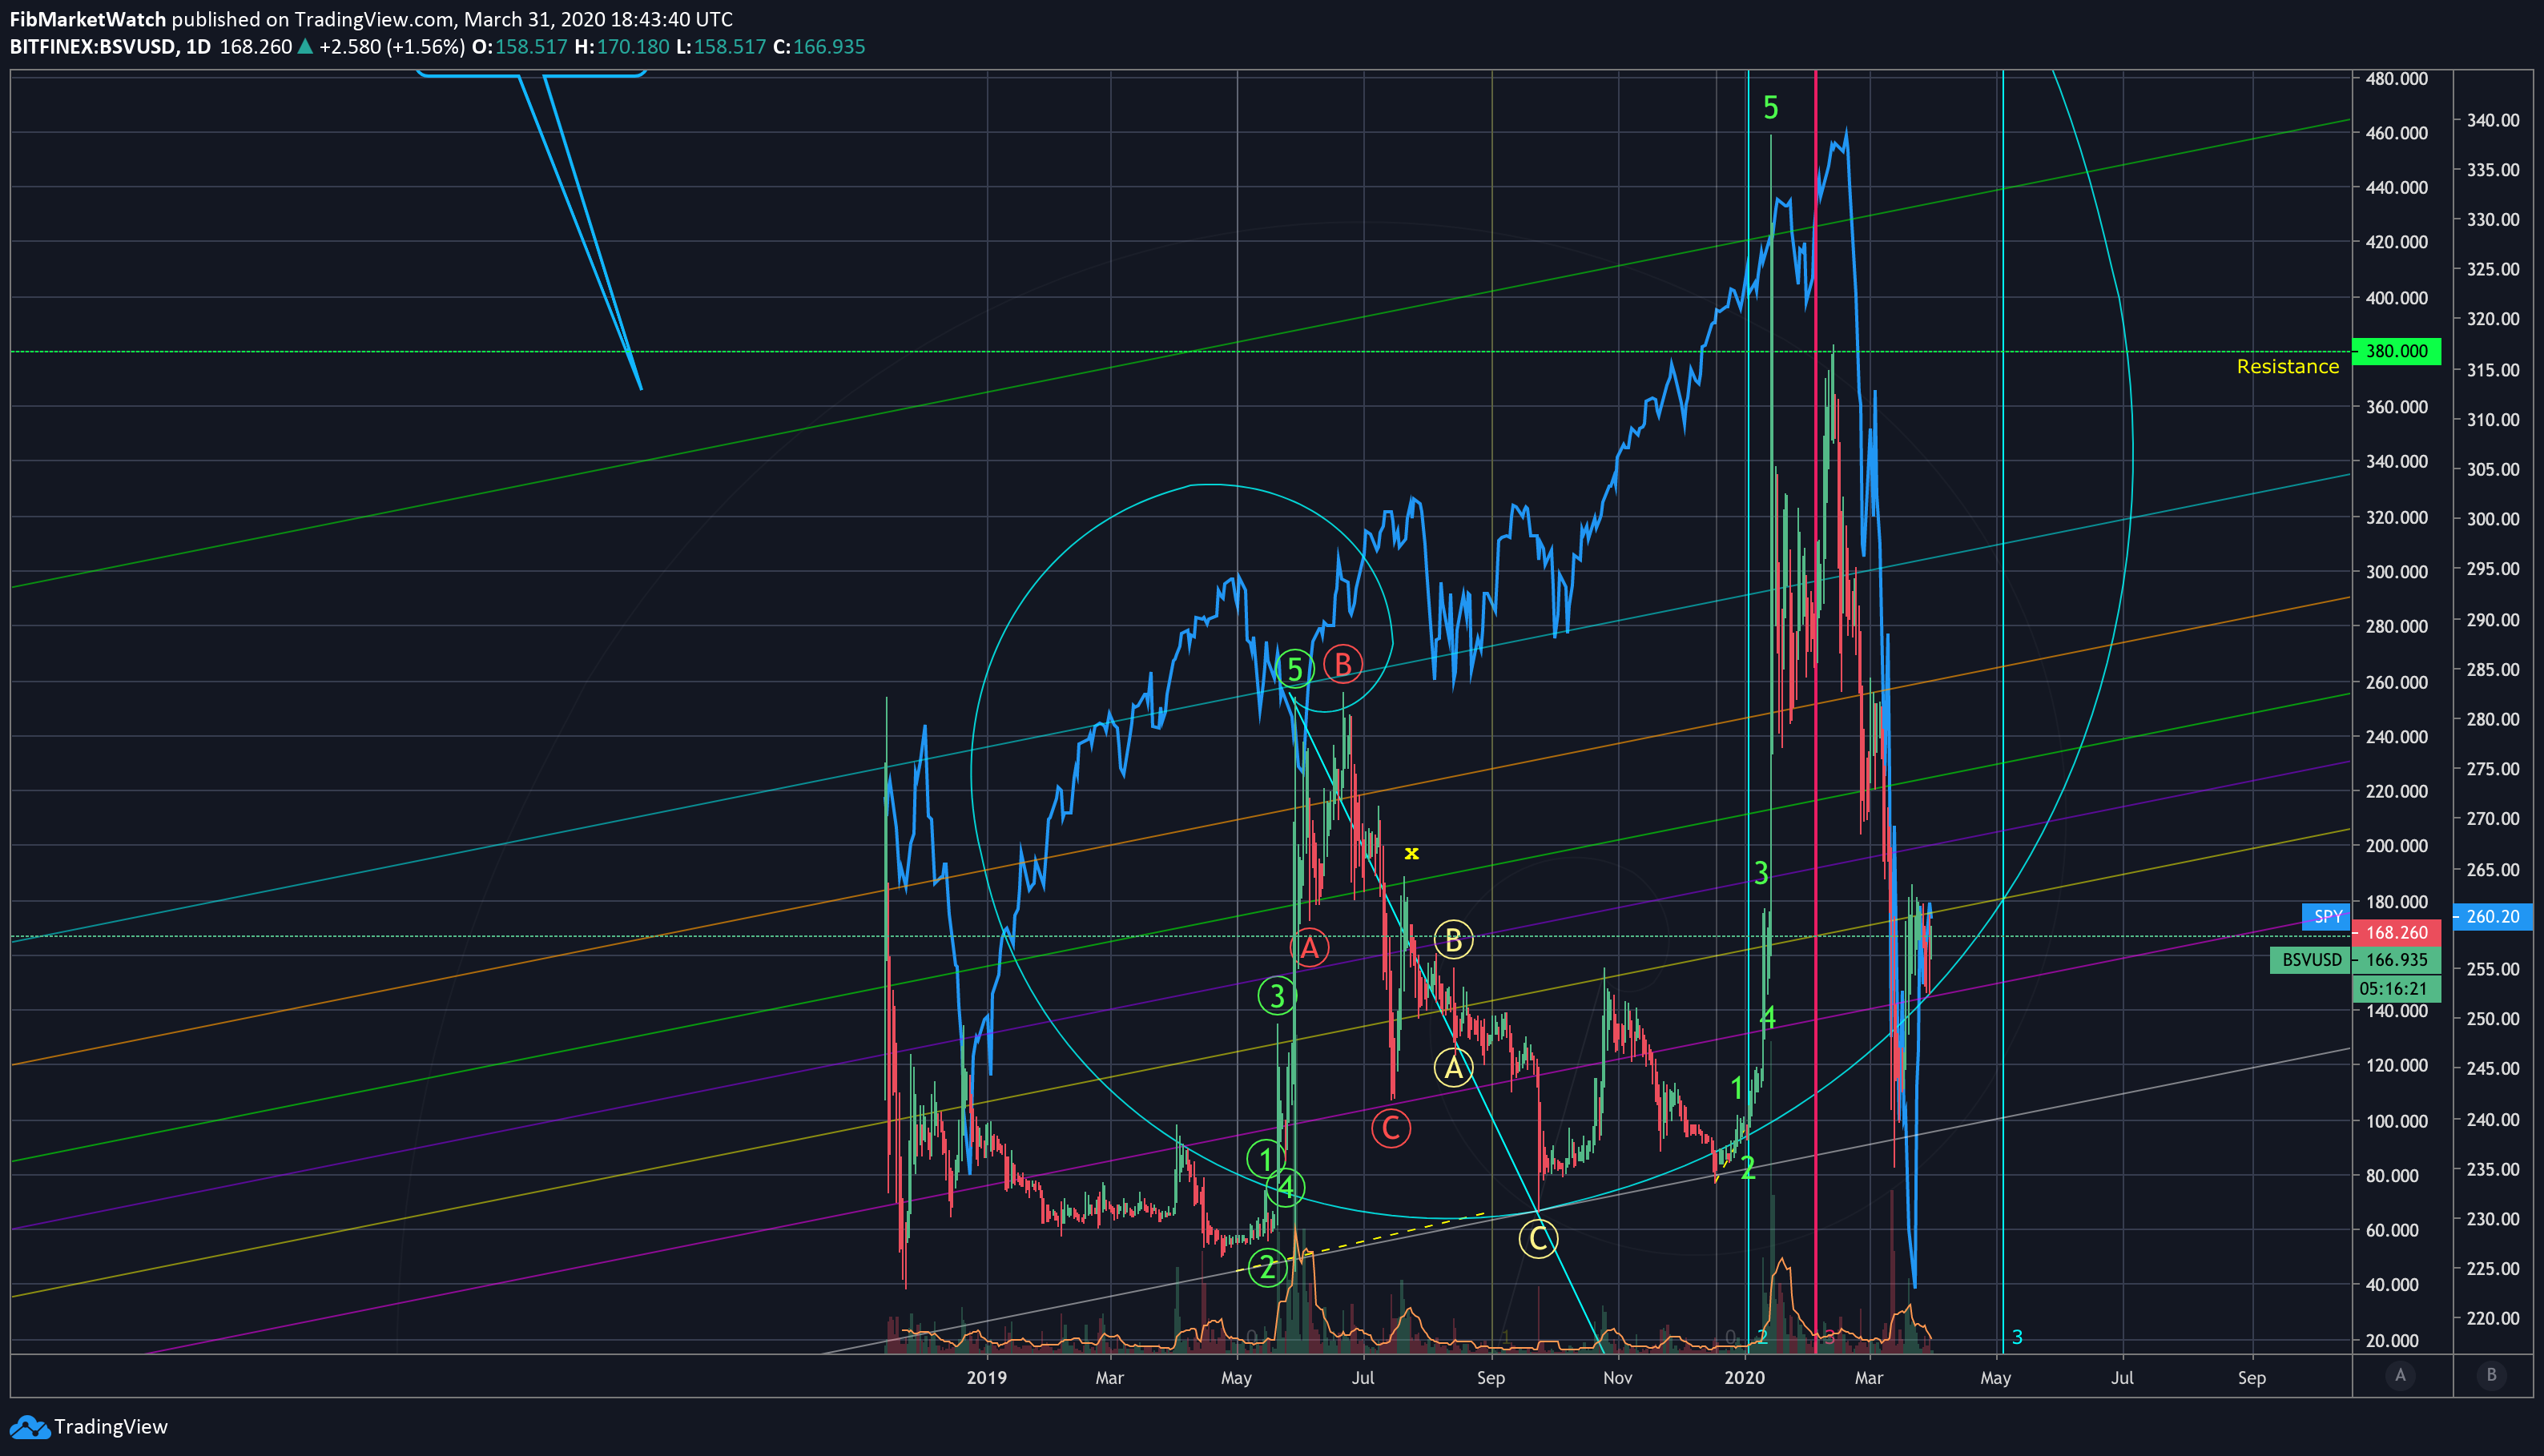
Task: Click the 2020 date axis label
Action: coord(1744,1378)
